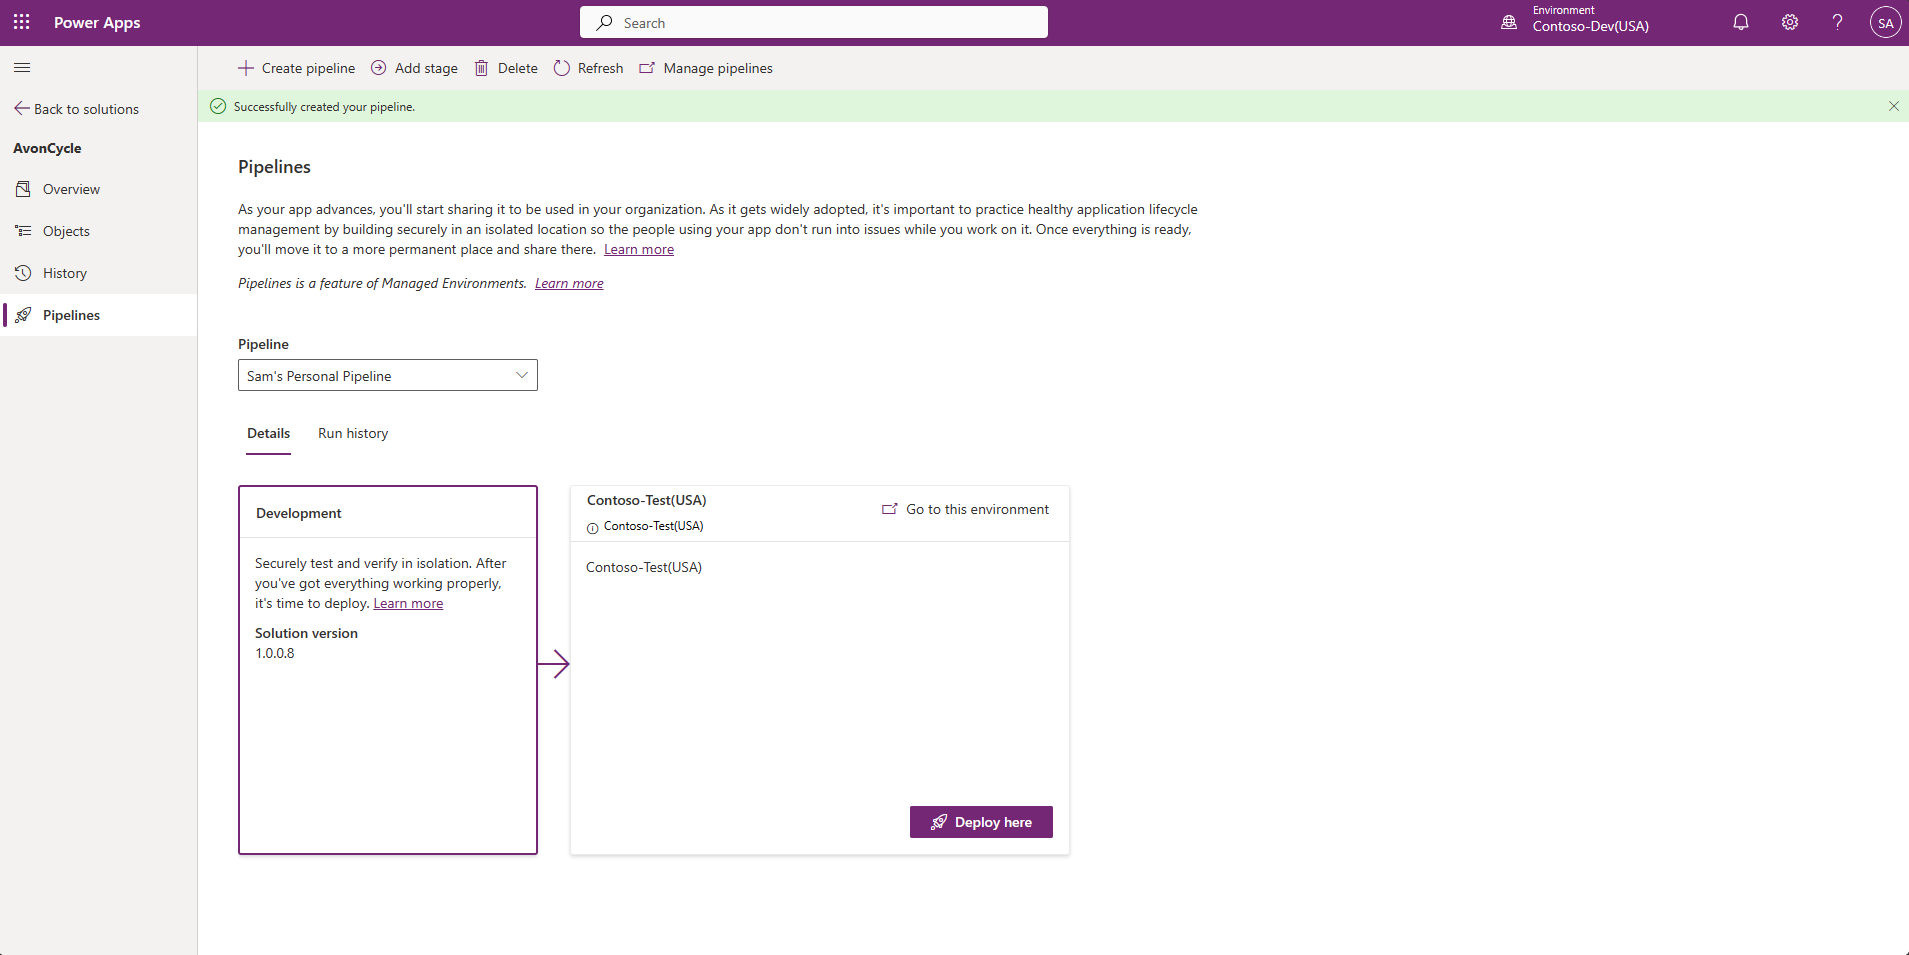The height and width of the screenshot is (955, 1909).
Task: Create a new pipeline from the toolbar
Action: (x=296, y=68)
